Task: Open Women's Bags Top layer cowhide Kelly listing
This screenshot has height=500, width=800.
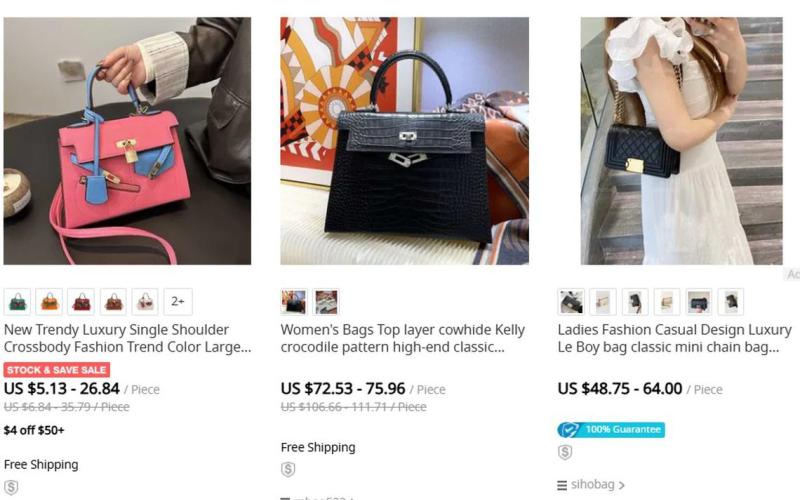Action: click(403, 338)
